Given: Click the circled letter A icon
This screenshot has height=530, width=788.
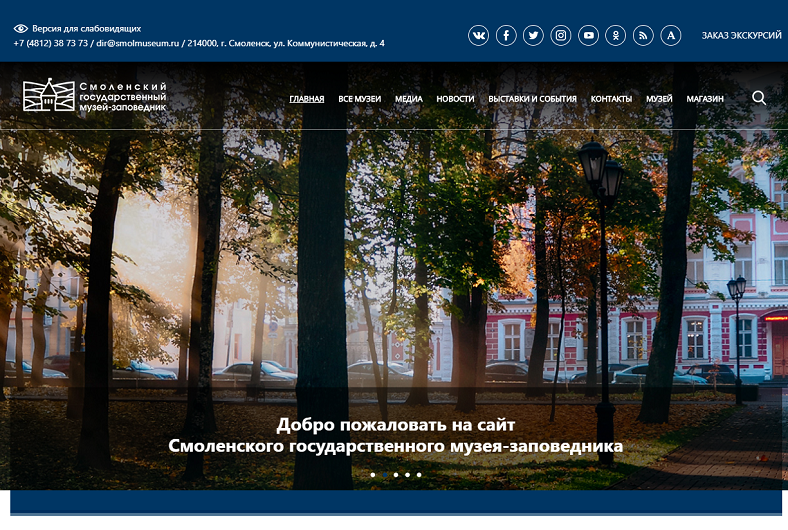Looking at the screenshot, I should (671, 36).
